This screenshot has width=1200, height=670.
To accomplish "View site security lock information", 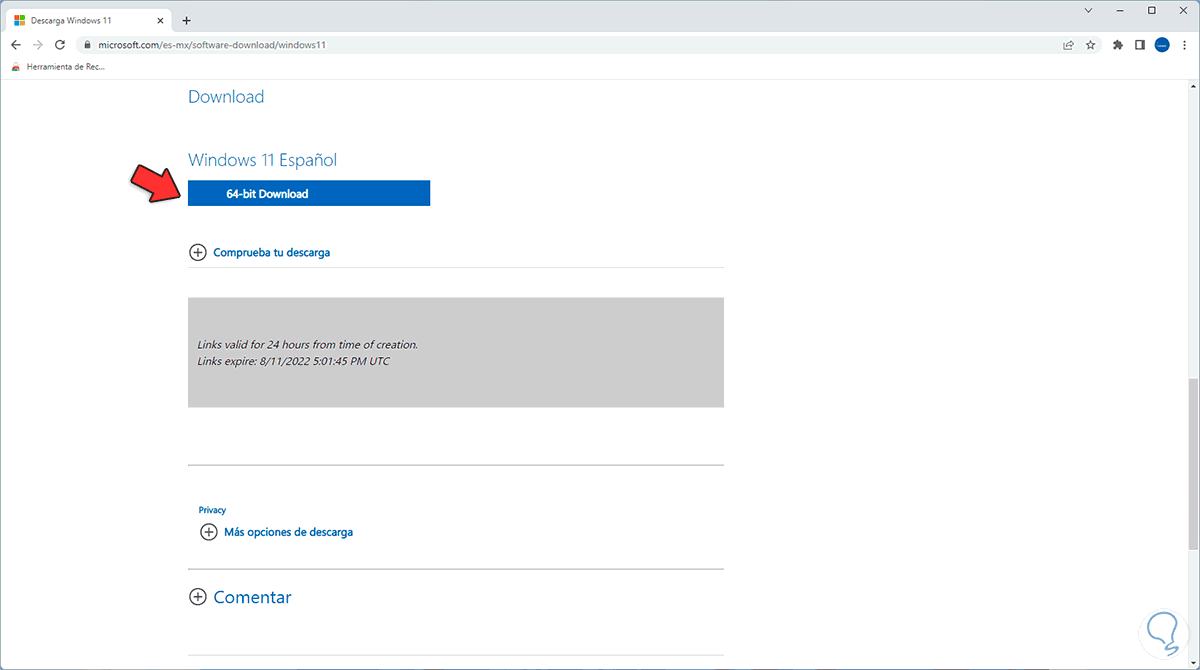I will click(x=88, y=45).
